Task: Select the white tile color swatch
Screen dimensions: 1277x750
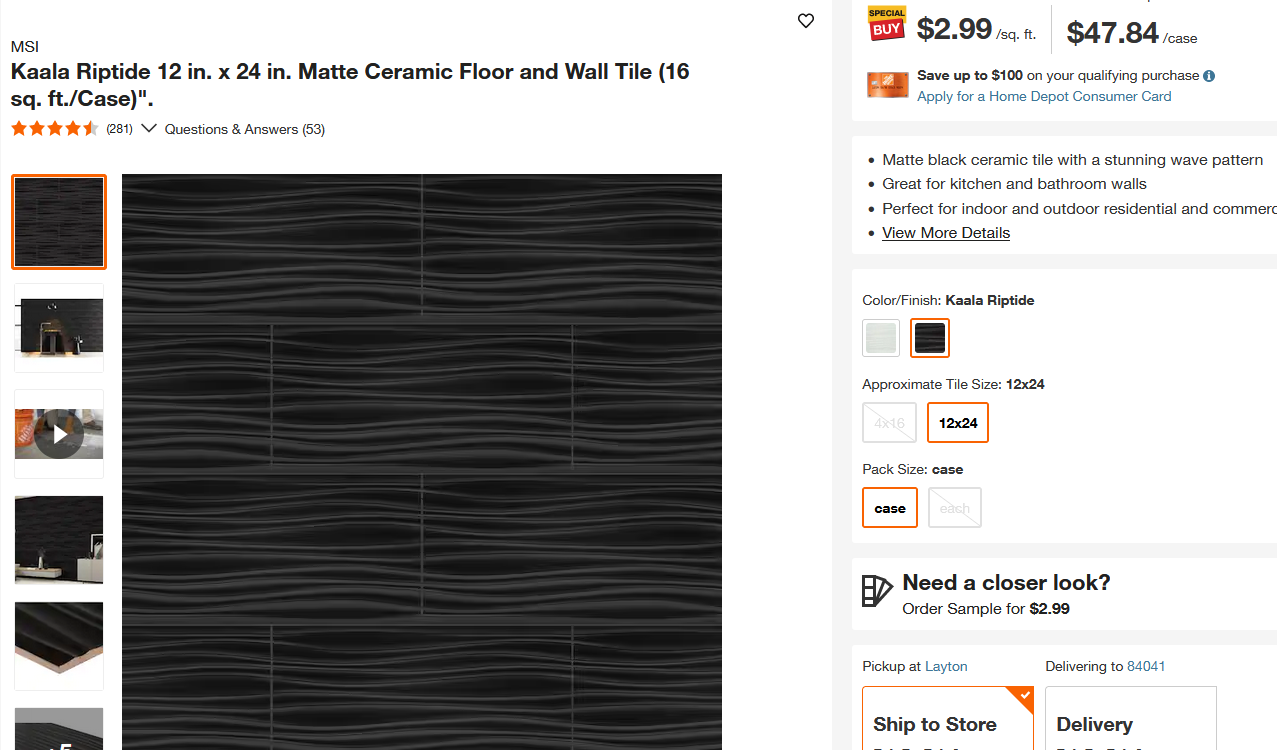Action: pyautogui.click(x=880, y=337)
